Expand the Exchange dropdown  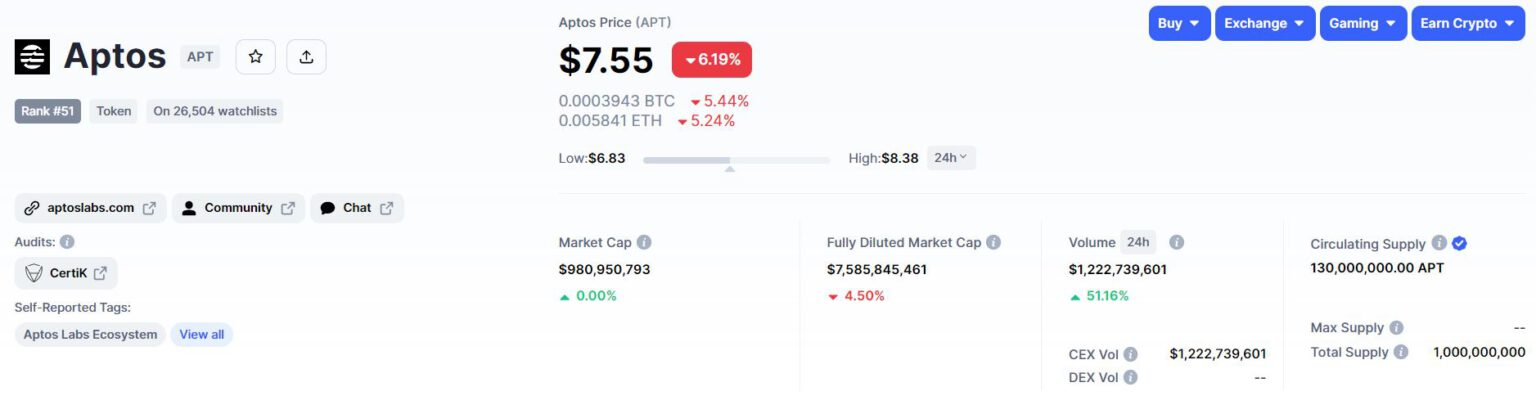click(1264, 23)
